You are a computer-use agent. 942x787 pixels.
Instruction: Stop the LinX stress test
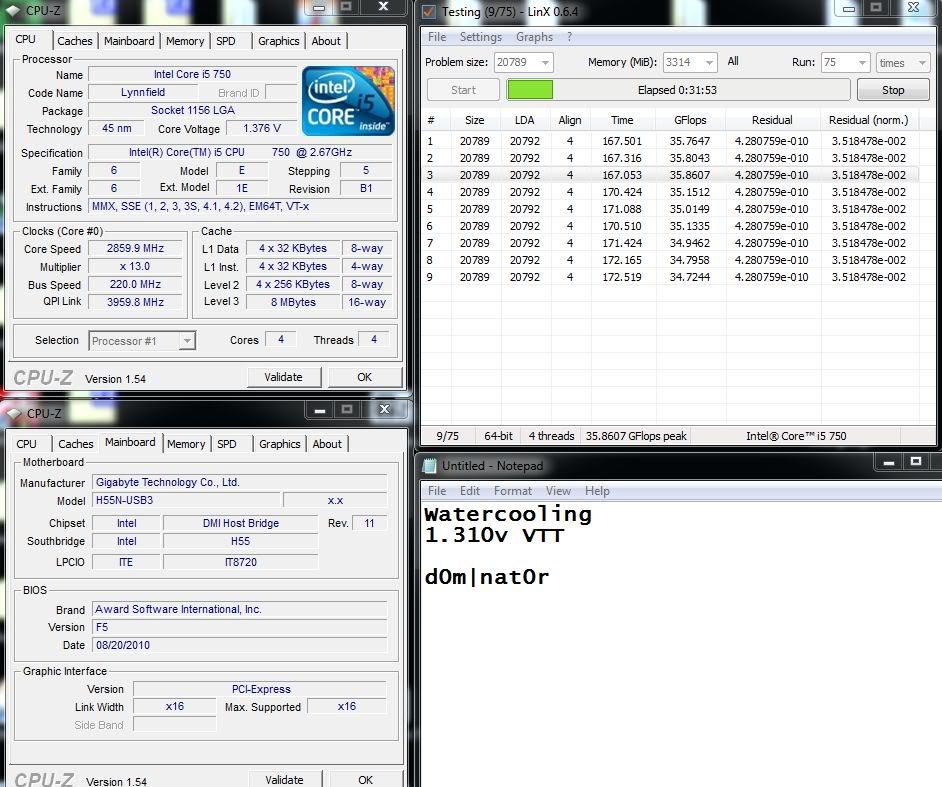893,90
